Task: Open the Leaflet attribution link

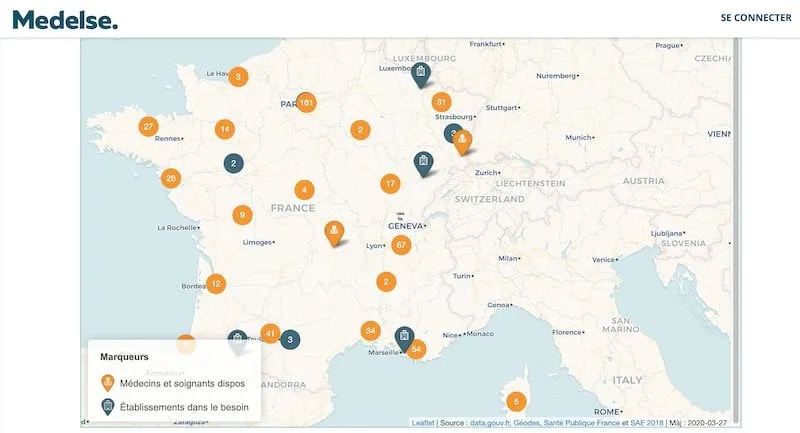Action: pos(424,423)
